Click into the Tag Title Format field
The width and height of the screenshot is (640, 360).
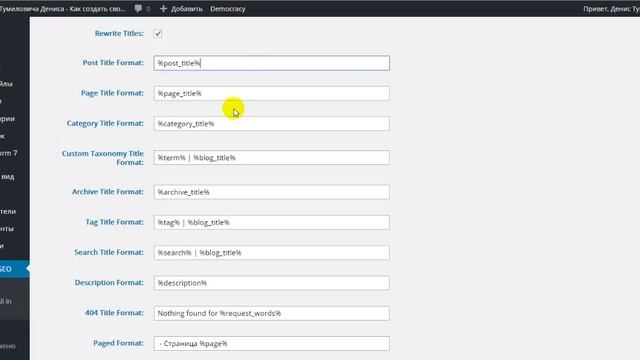(271, 222)
